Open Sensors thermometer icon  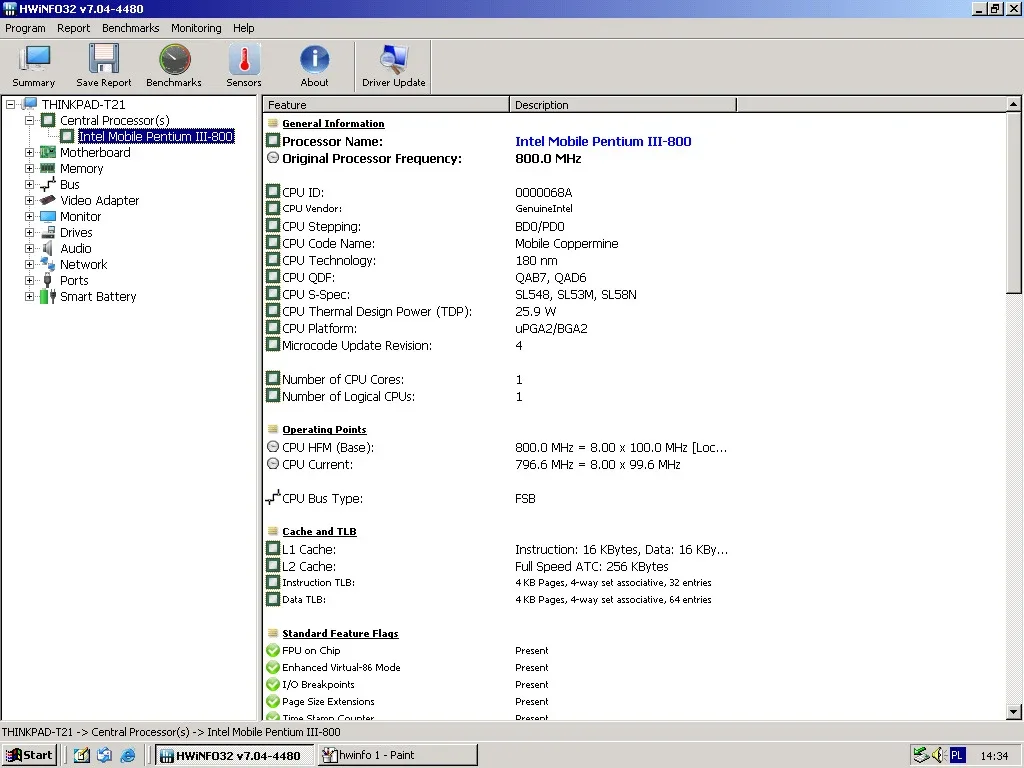pyautogui.click(x=244, y=59)
